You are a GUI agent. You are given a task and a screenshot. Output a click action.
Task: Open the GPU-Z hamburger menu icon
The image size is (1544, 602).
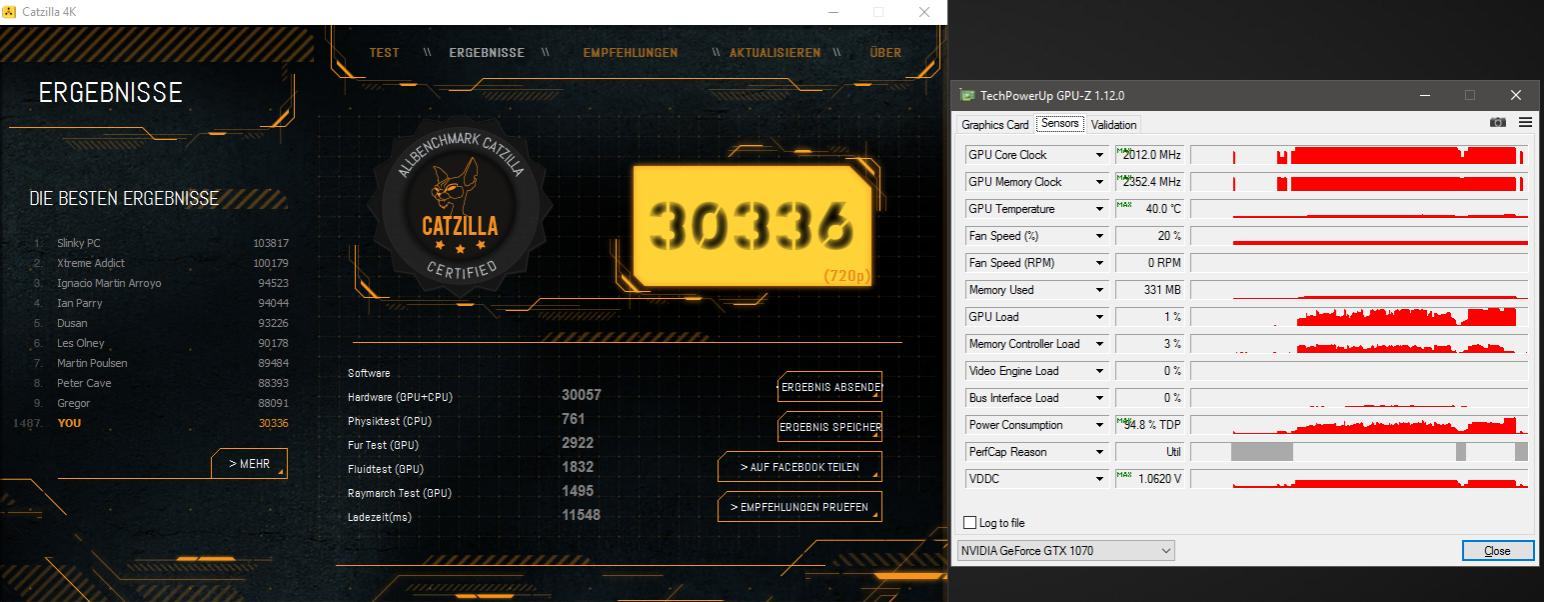[1525, 122]
